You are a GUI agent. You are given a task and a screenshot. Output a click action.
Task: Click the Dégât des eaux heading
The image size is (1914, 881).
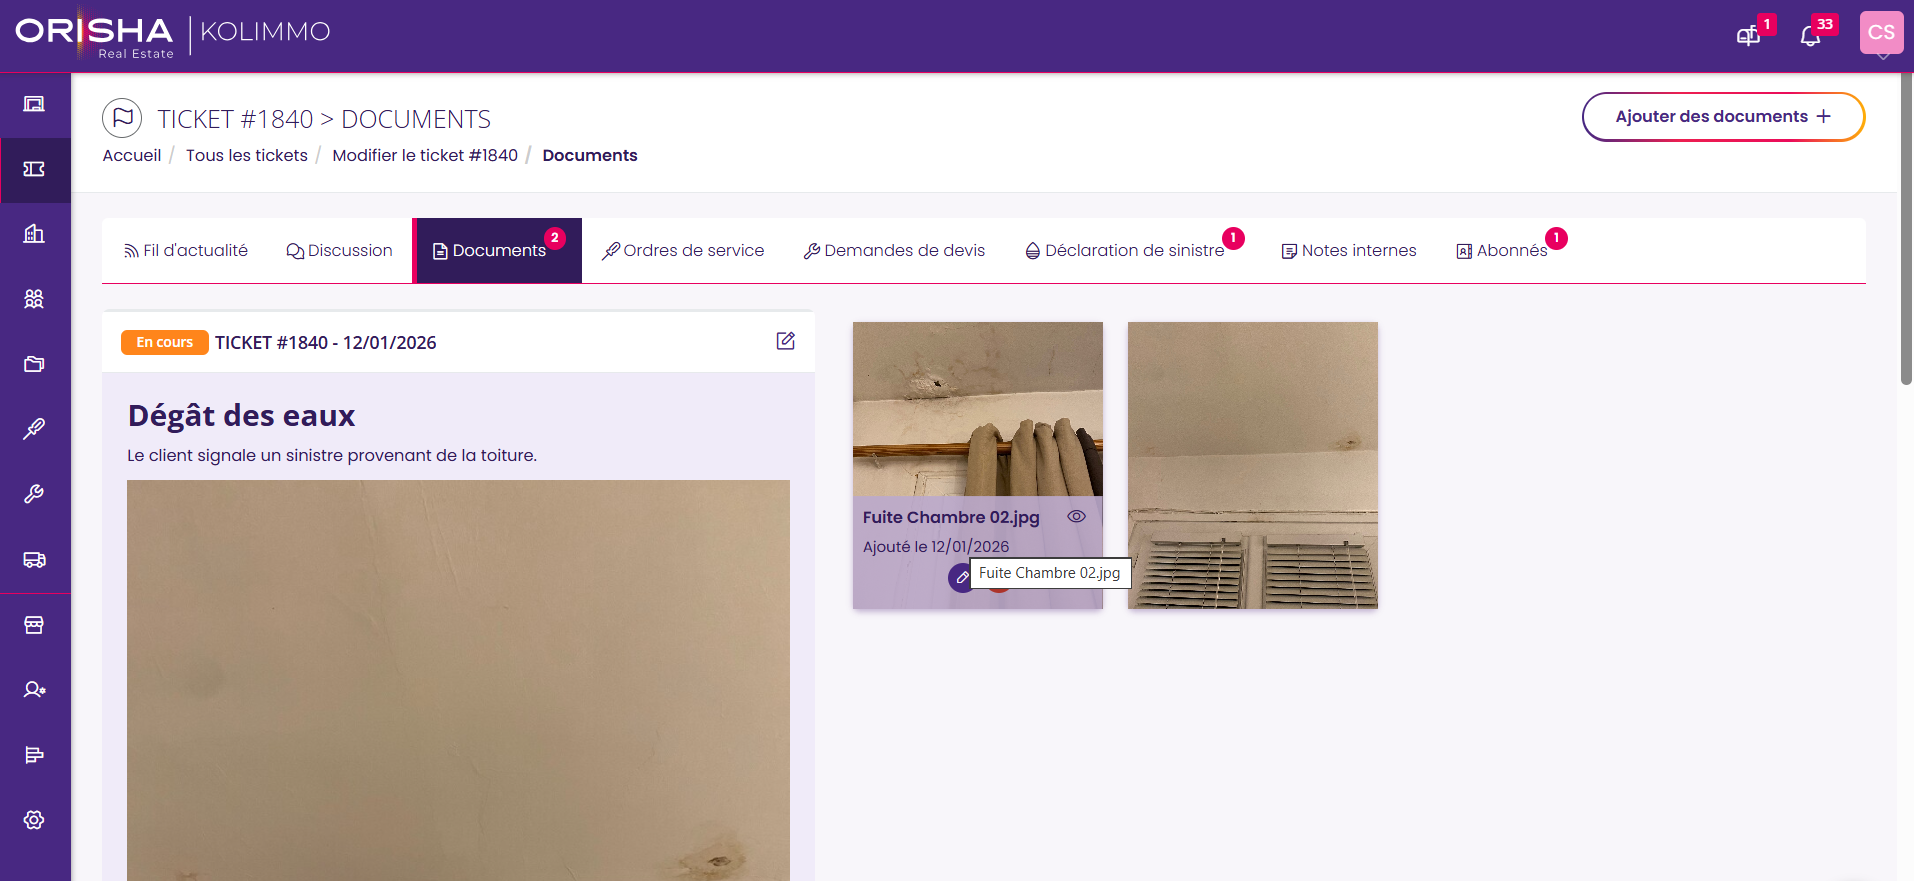click(x=241, y=416)
